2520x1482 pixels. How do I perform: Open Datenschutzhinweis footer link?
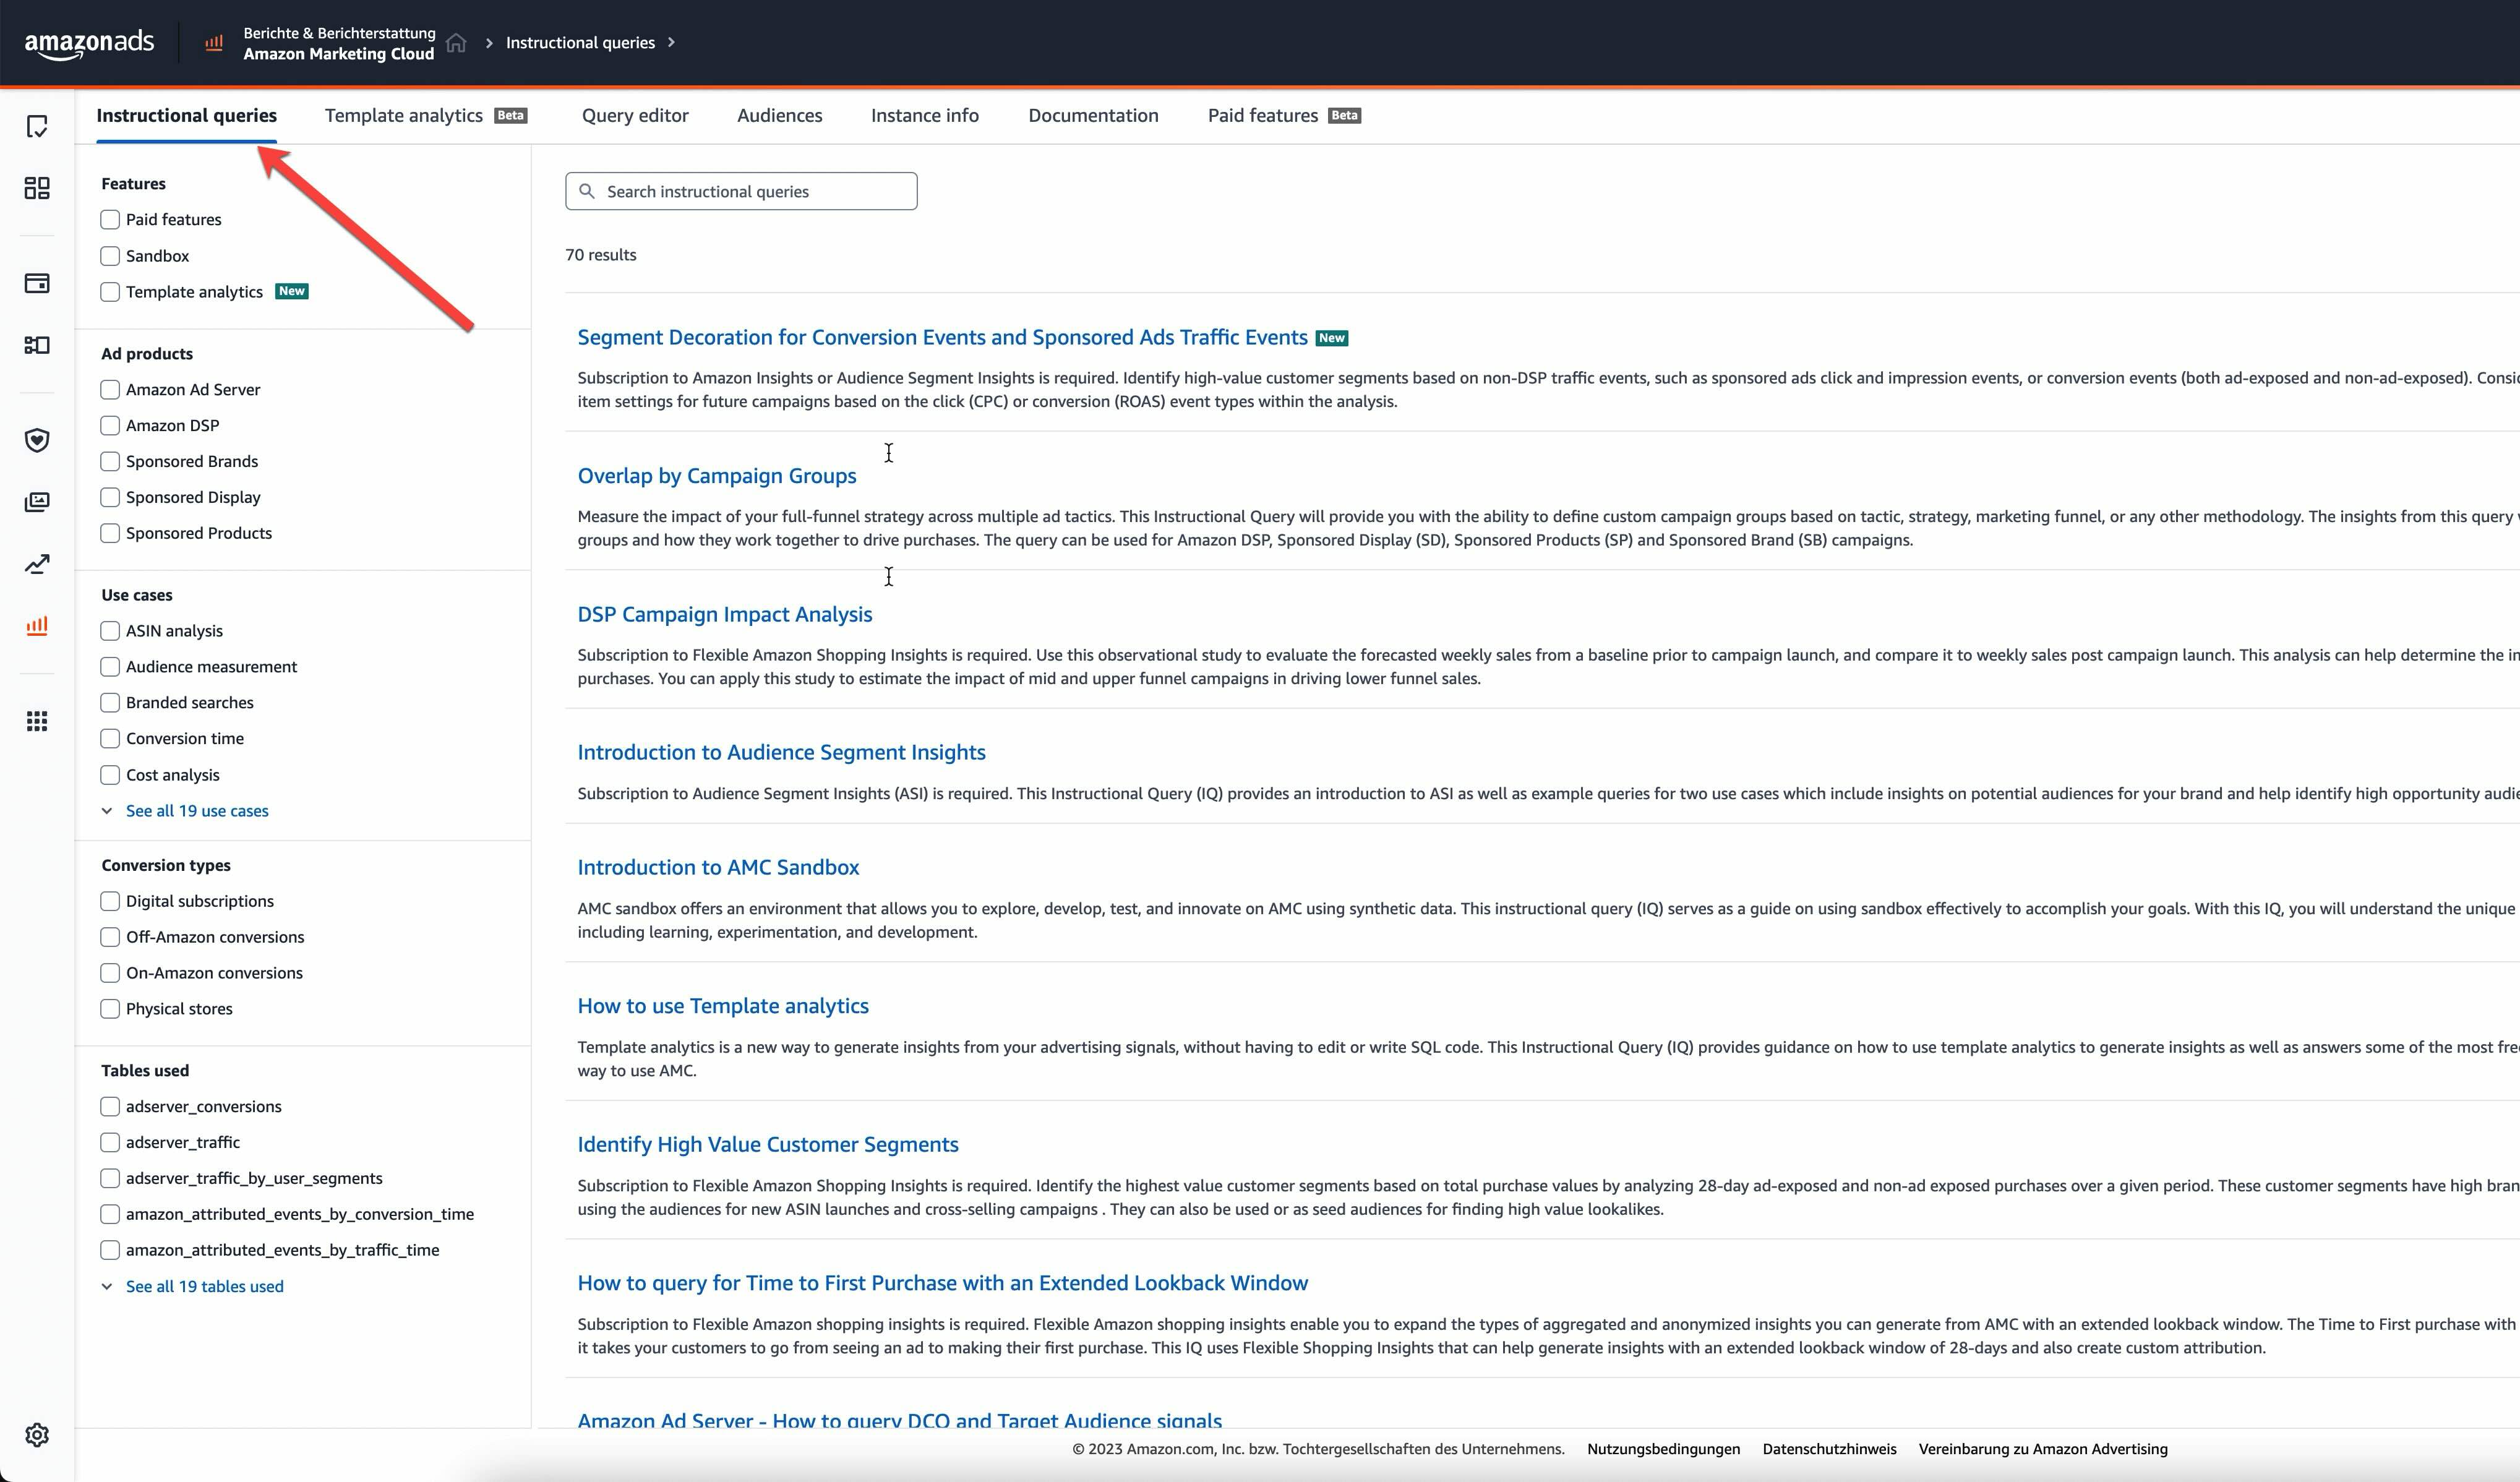tap(1829, 1449)
